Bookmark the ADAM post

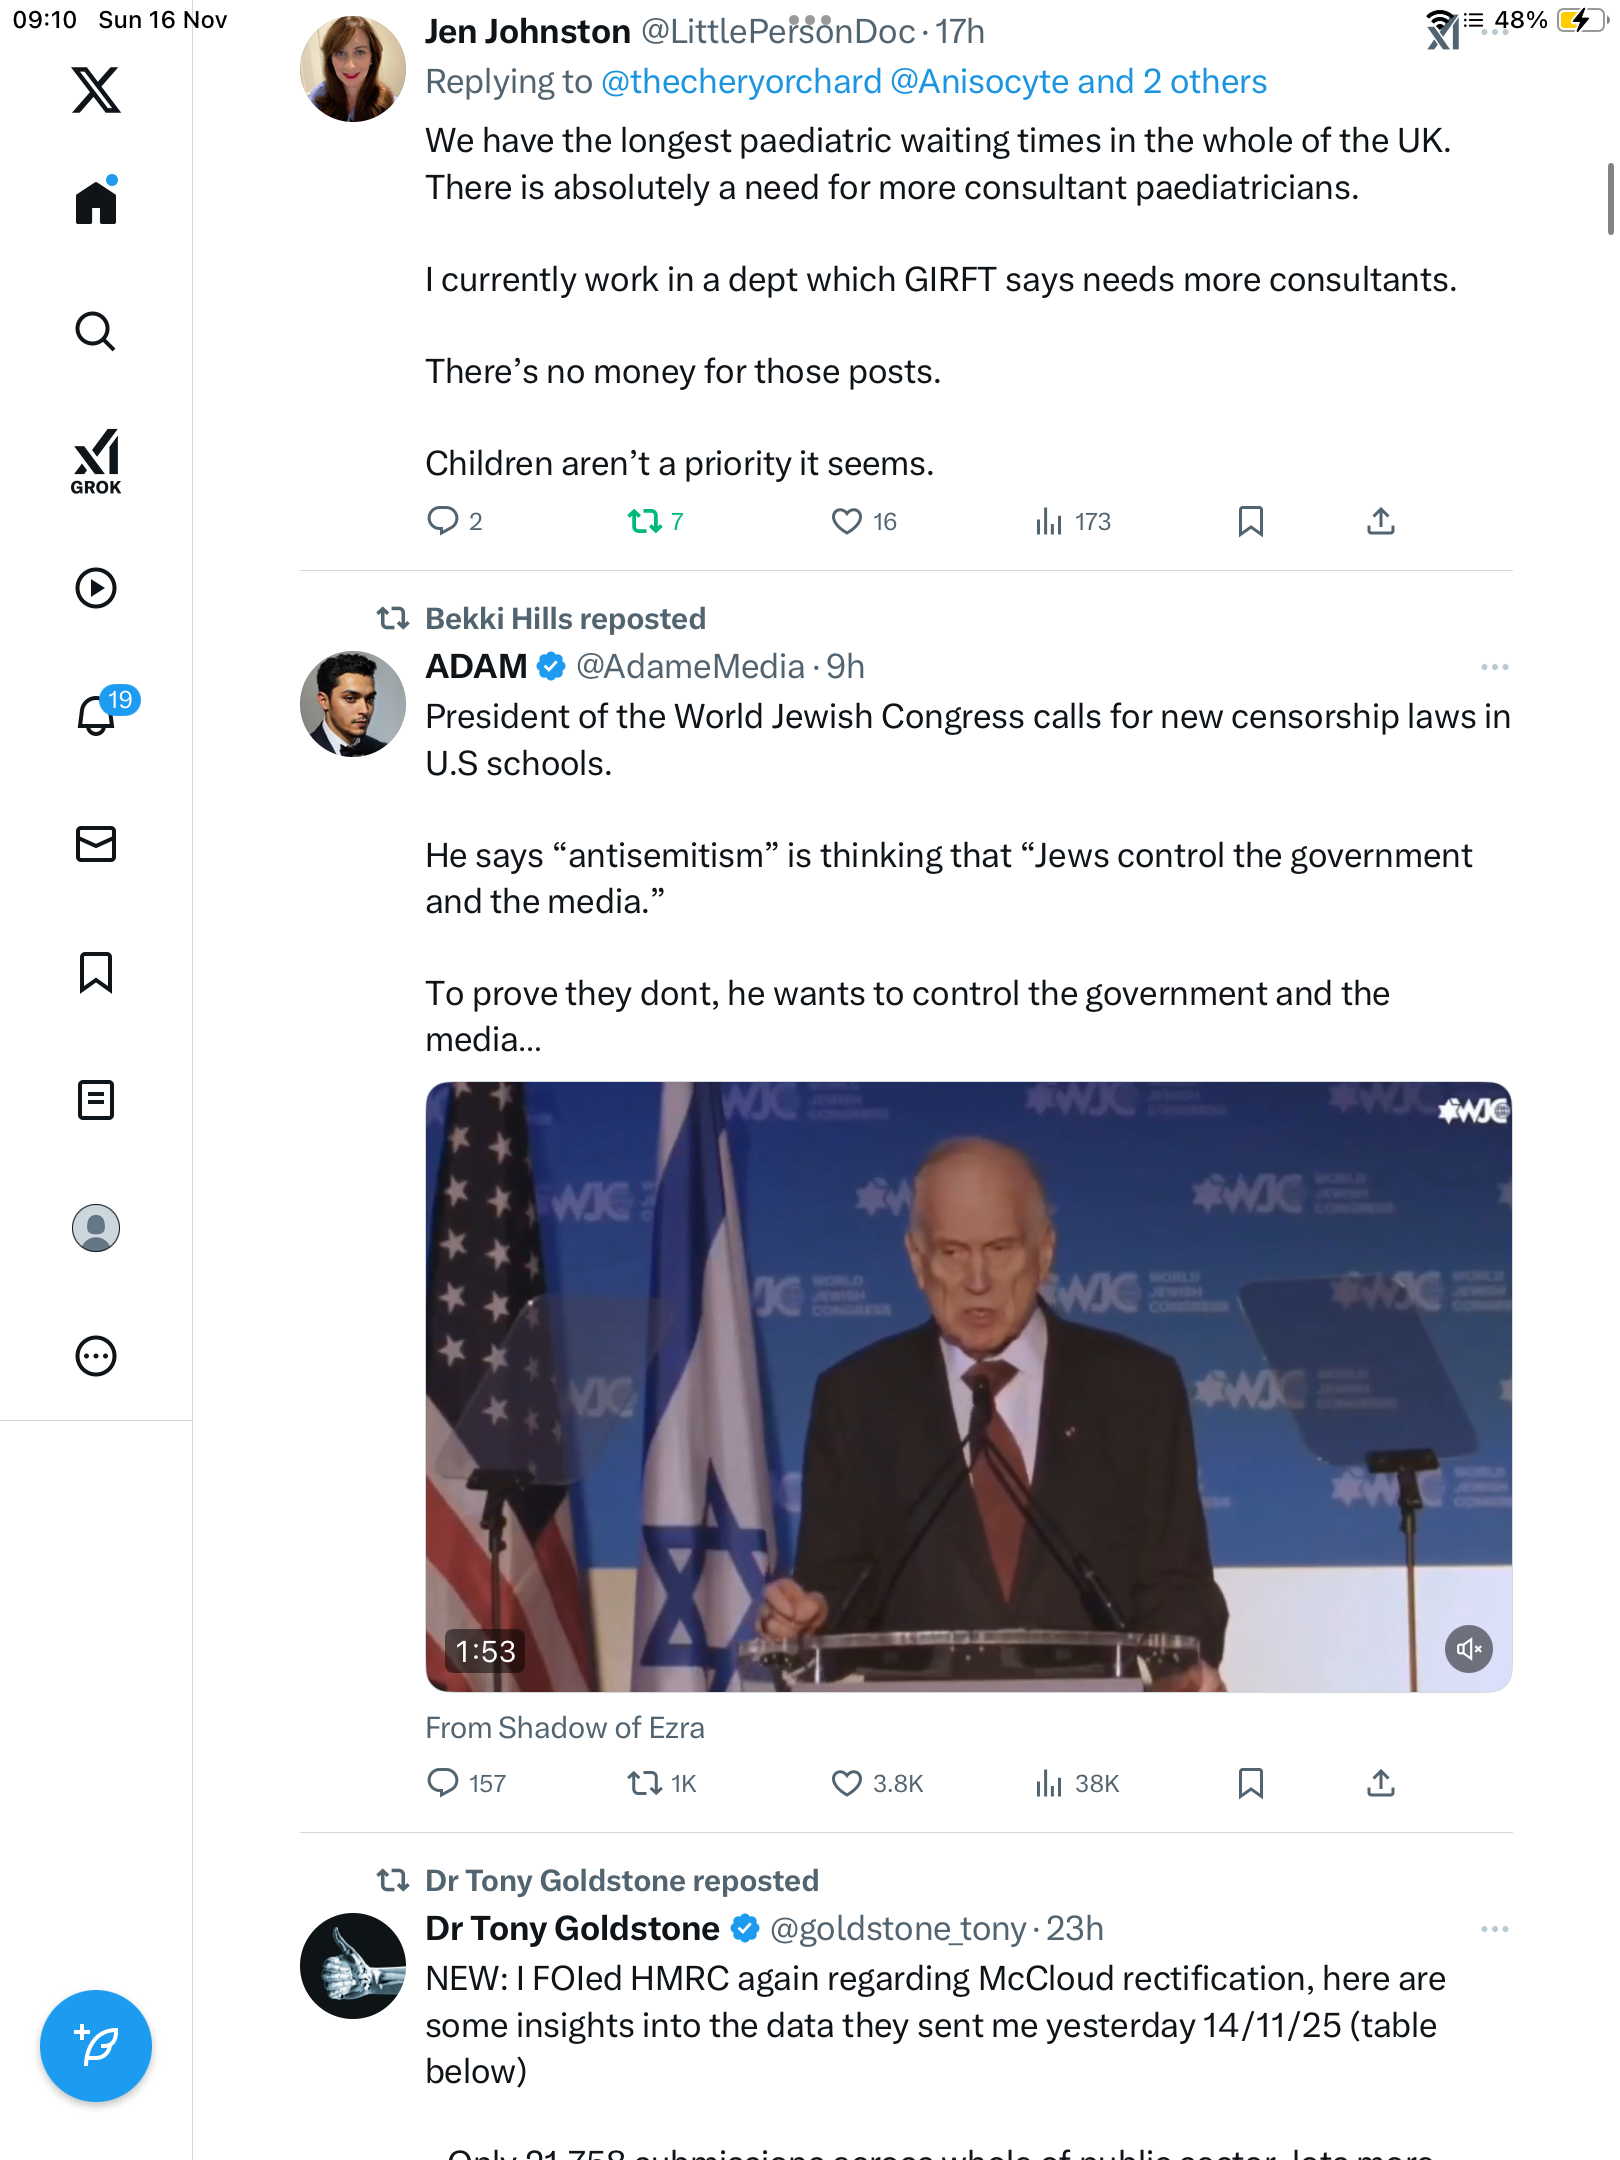1250,1783
